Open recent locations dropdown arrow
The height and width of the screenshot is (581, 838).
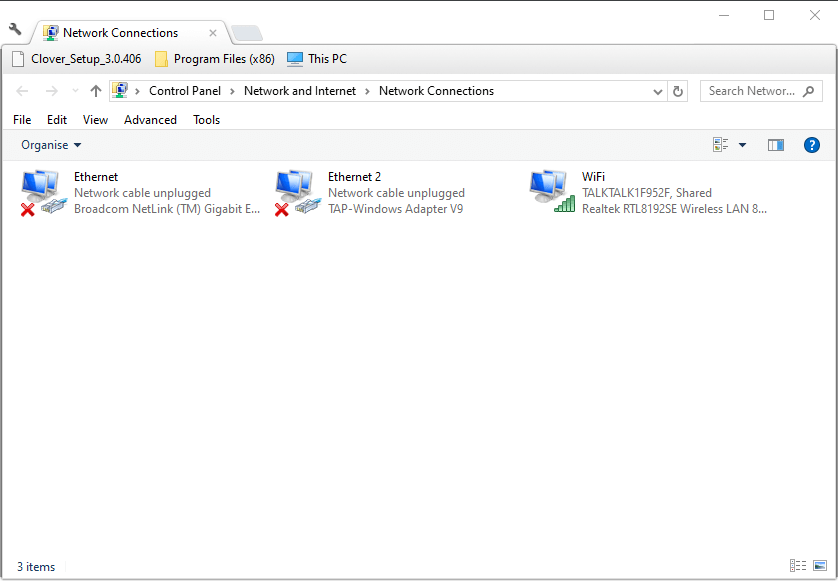75,91
